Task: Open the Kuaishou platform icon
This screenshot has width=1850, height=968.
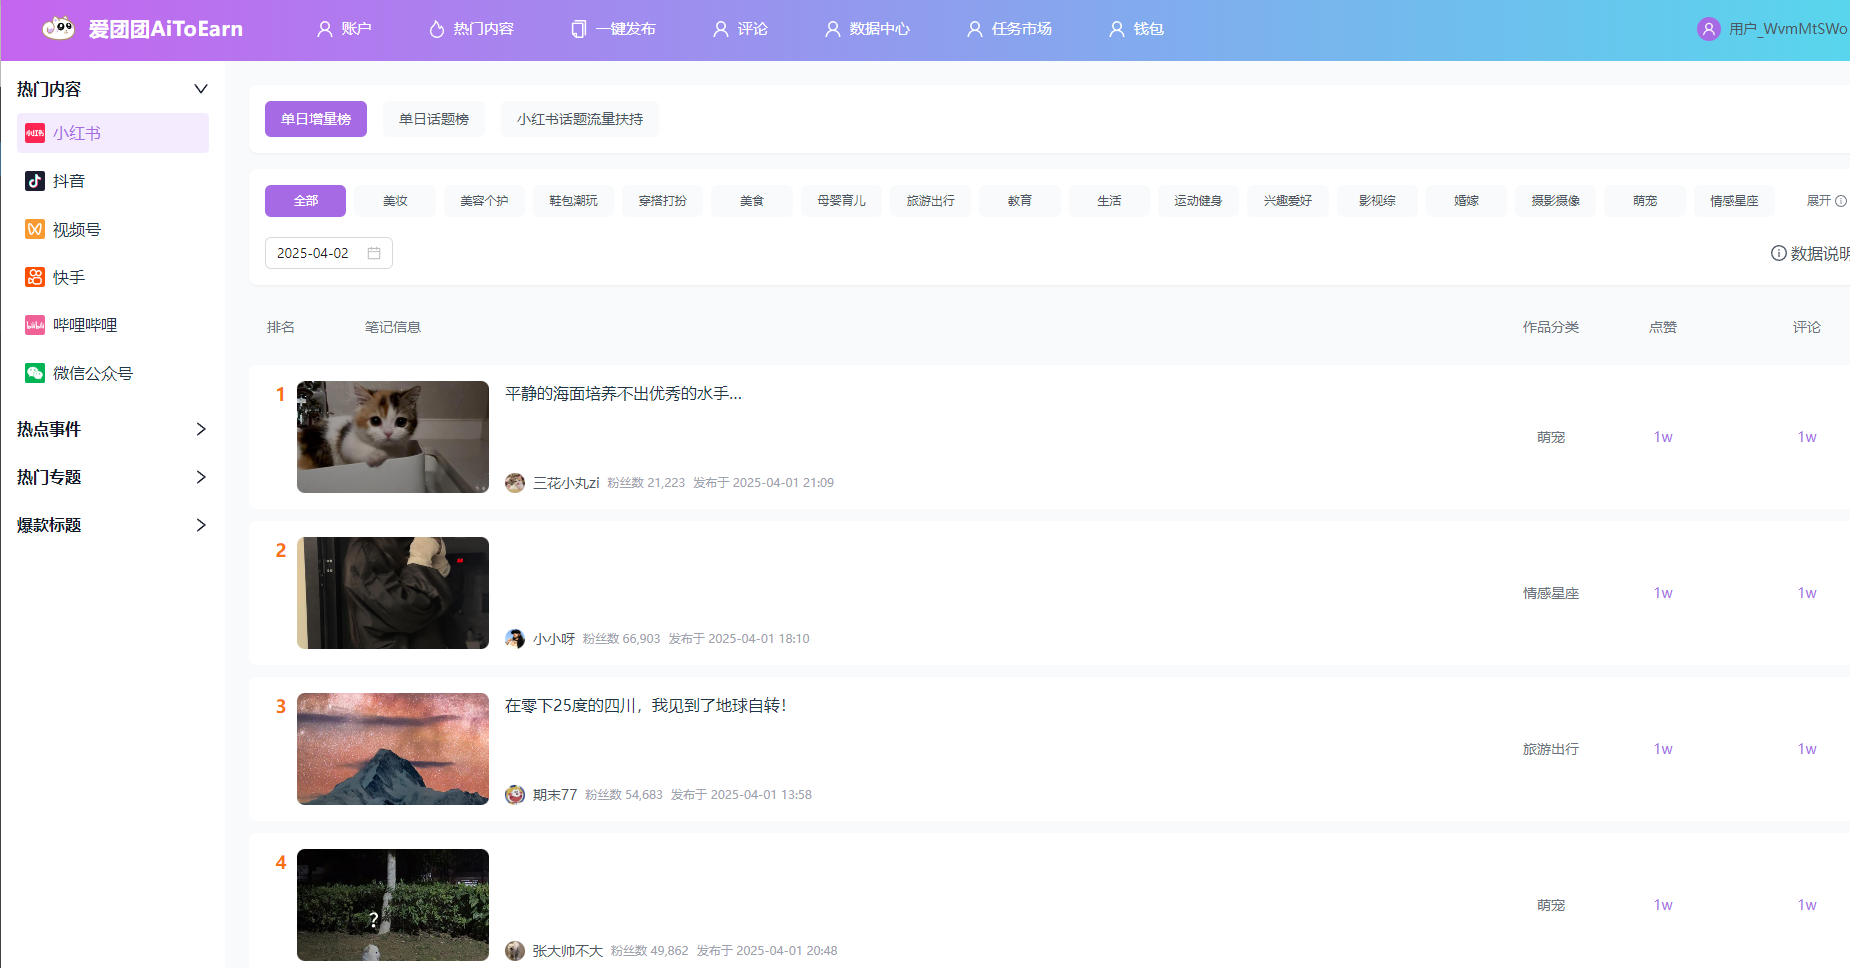Action: pos(35,277)
